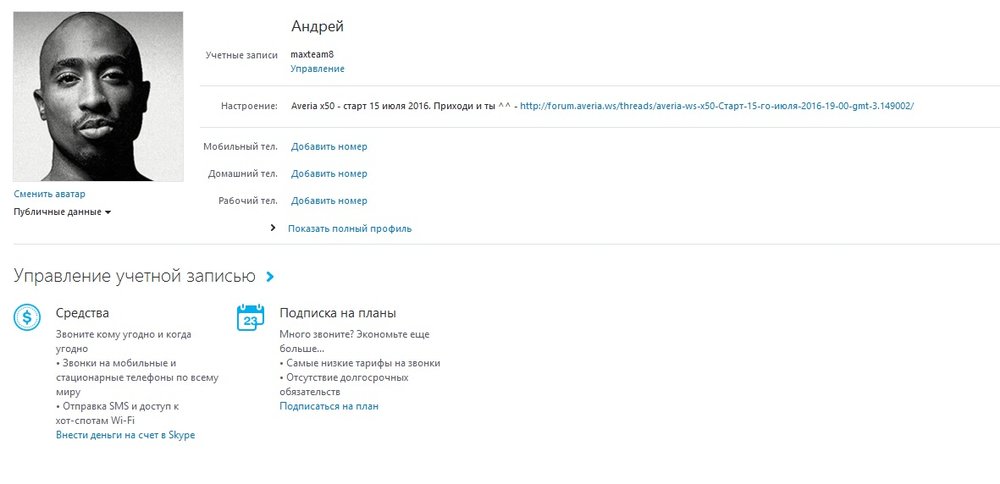Click the Средства section heading
Screen dimensions: 1000x484
[x=83, y=313]
